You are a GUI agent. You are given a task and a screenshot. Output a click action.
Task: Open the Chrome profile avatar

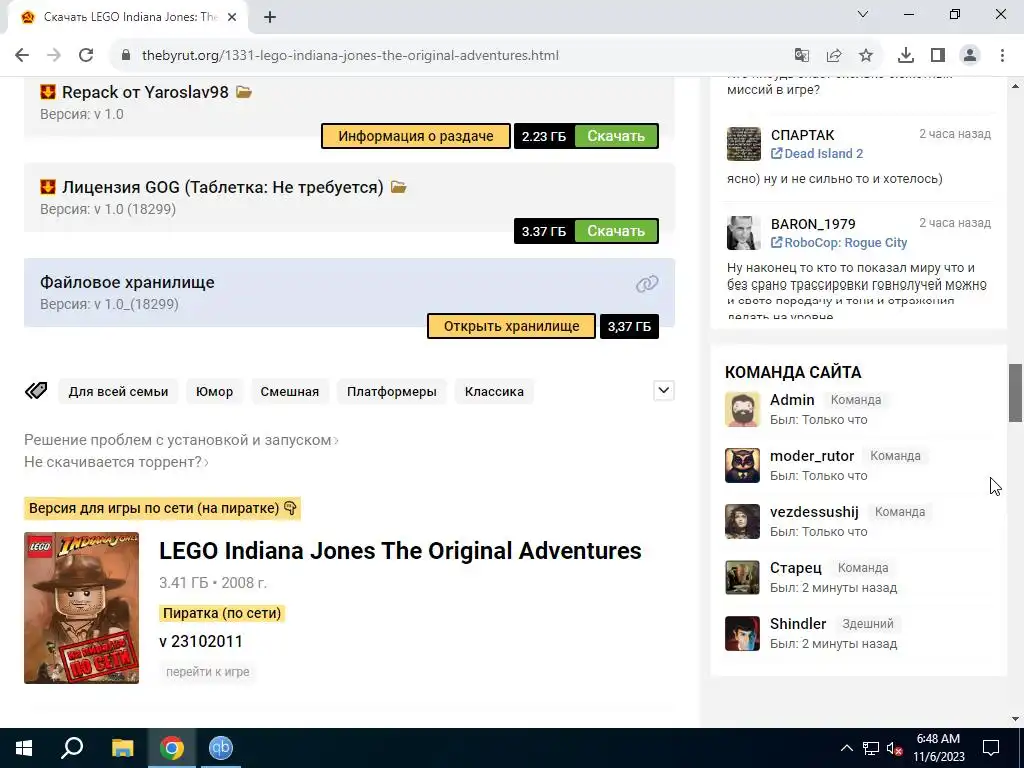point(970,56)
